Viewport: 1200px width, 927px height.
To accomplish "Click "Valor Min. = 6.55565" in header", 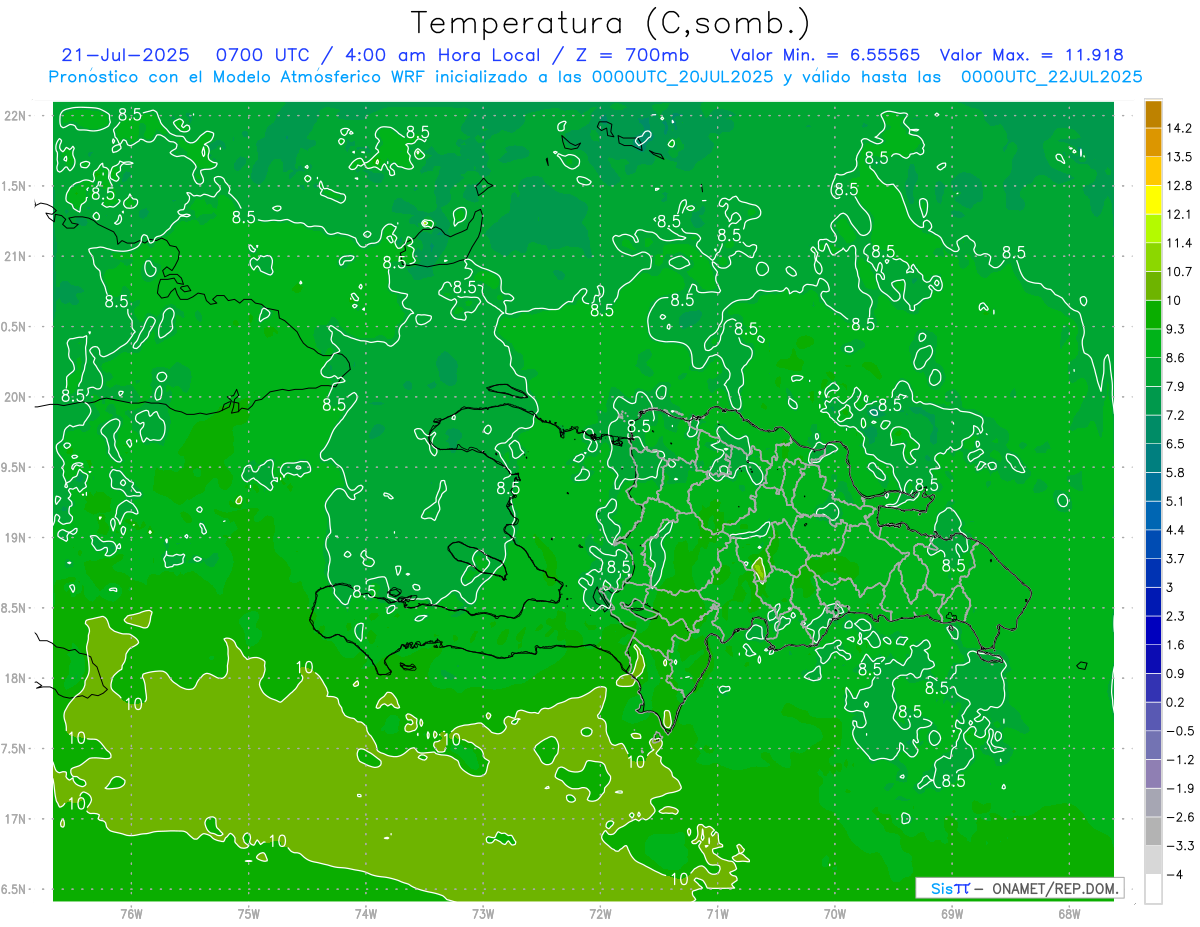I will coord(825,56).
